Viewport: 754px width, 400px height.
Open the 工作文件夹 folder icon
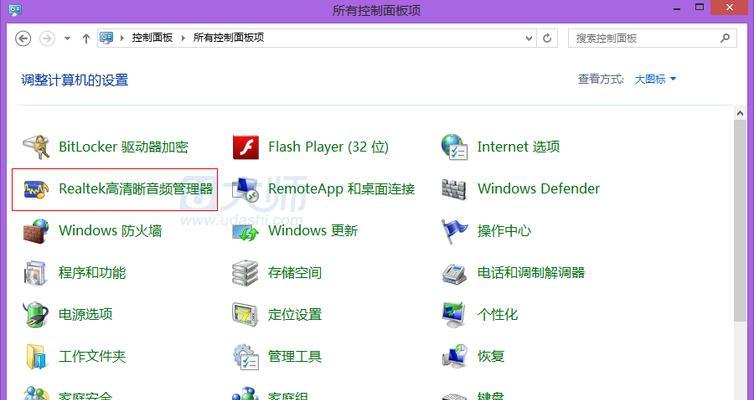(x=36, y=356)
